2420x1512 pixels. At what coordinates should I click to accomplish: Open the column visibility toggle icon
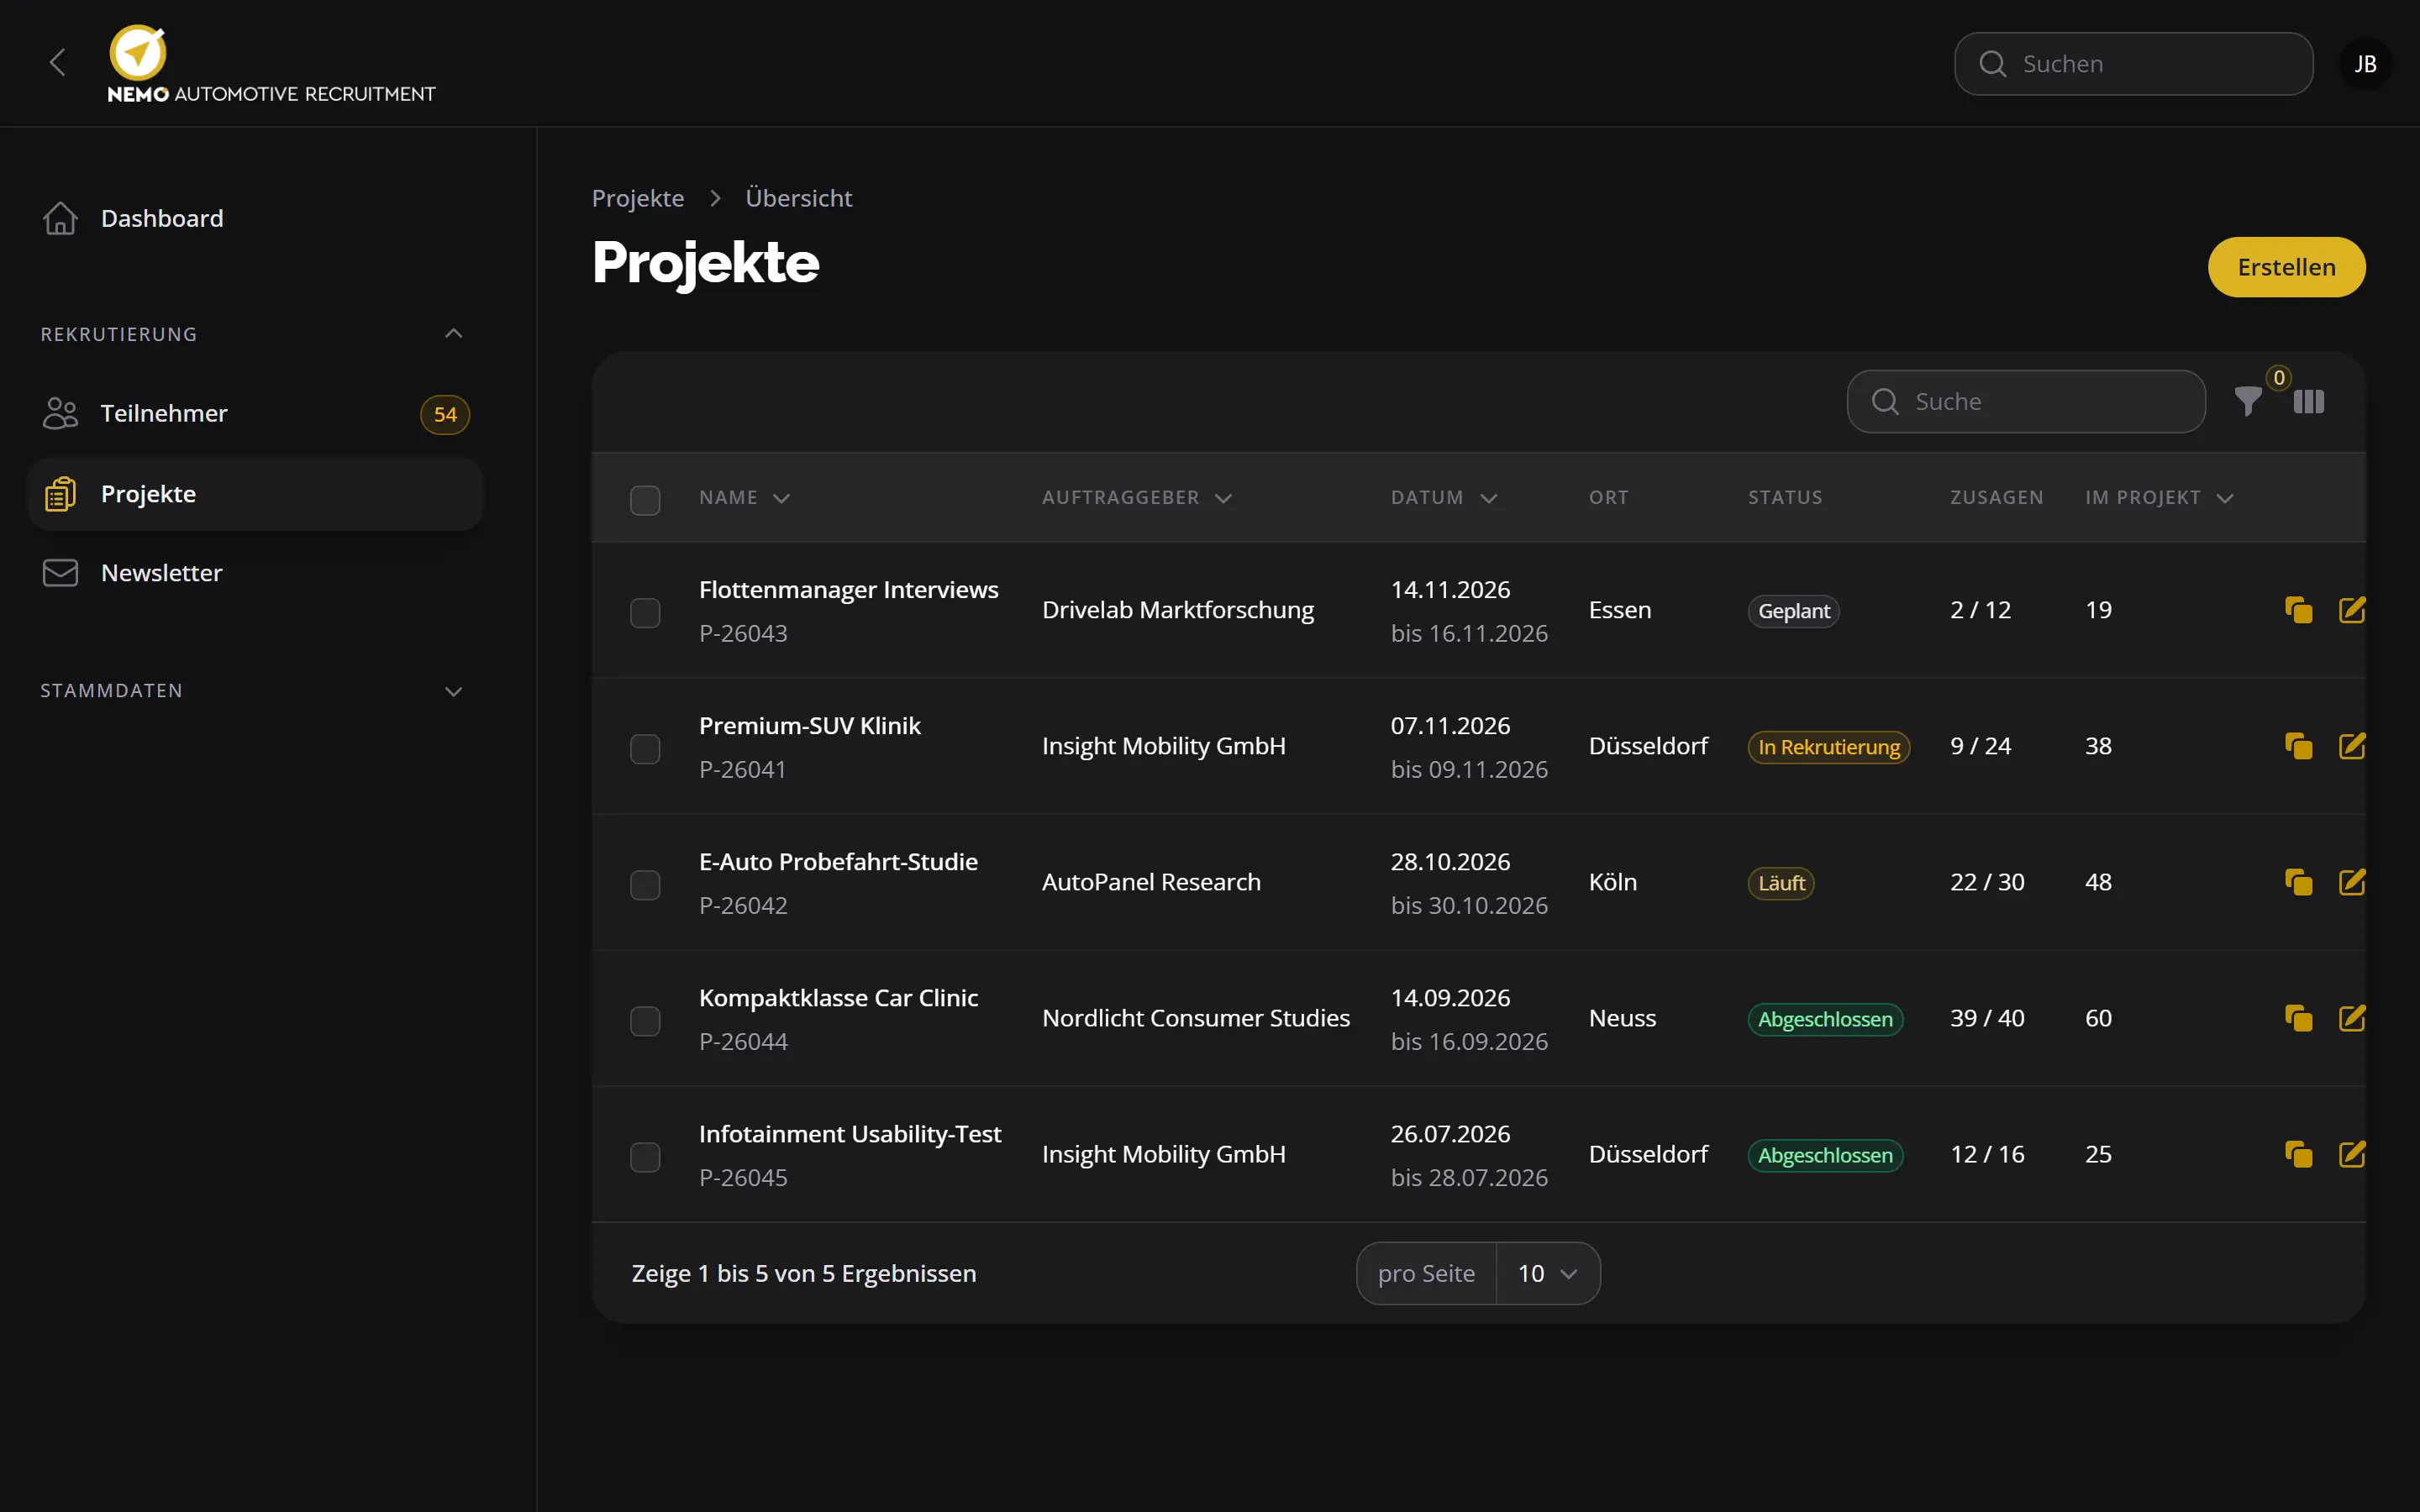(2308, 402)
